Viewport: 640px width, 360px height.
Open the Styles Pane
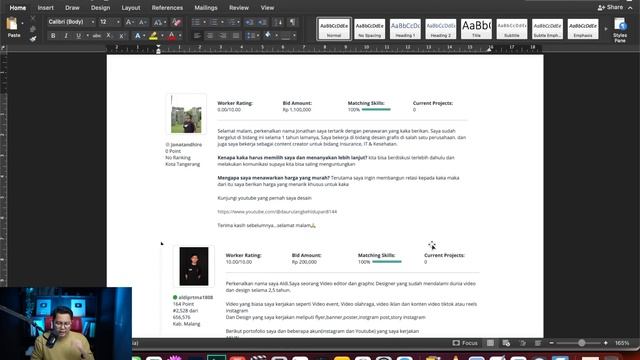coord(620,31)
